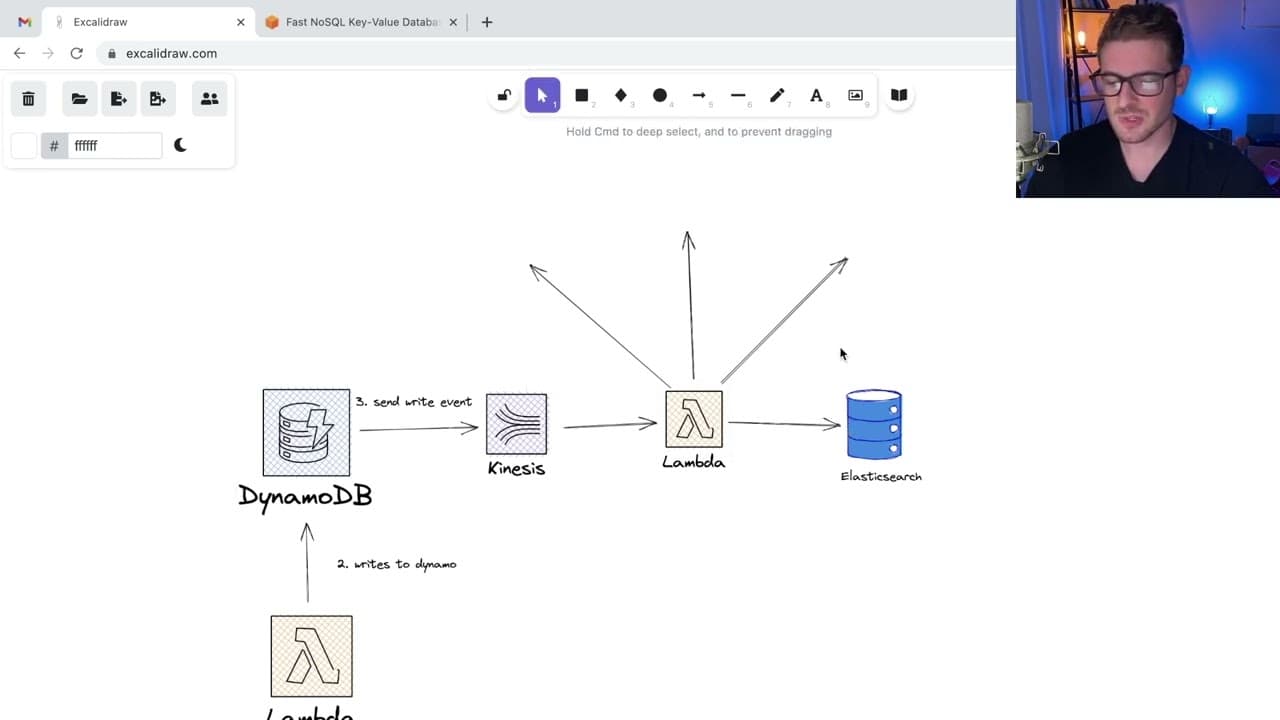Select the Selection arrow tool

(x=542, y=95)
